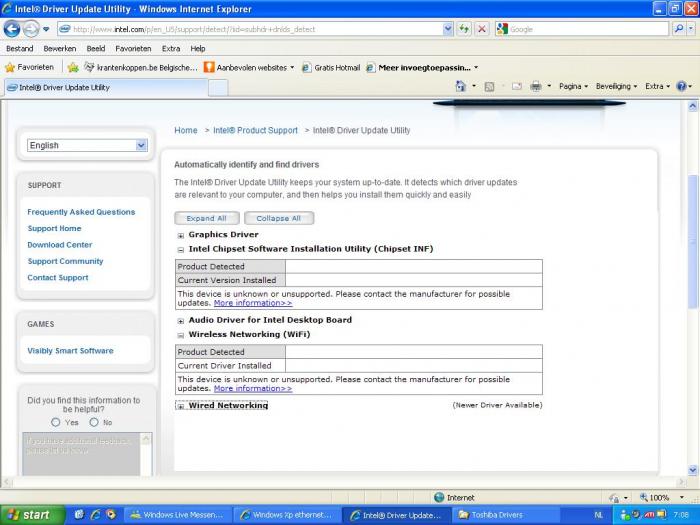The image size is (700, 525).
Task: Switch to Windows Live Messenger taskbar button
Action: (177, 515)
